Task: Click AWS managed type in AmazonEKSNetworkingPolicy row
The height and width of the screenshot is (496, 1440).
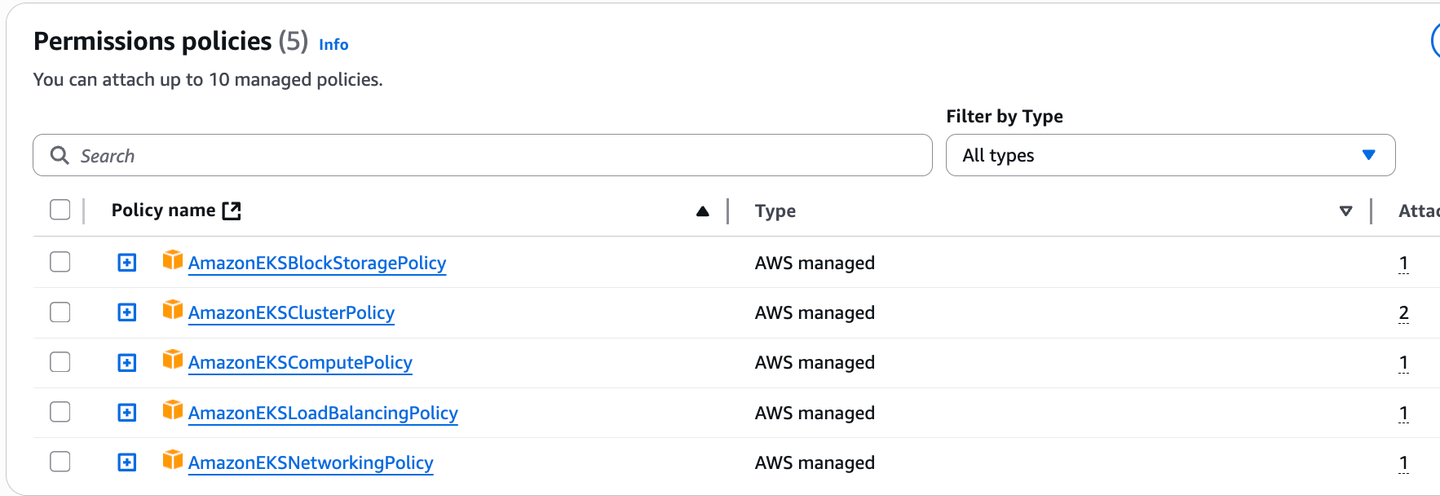Action: (x=815, y=463)
